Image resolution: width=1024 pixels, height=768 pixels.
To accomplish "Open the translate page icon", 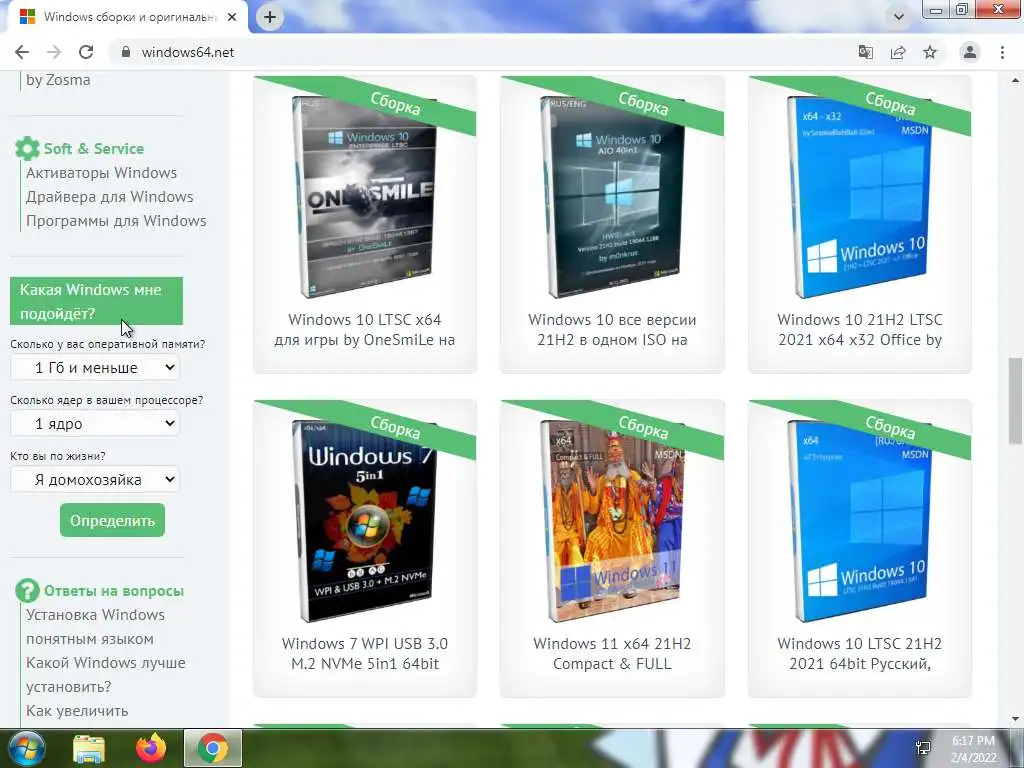I will (865, 52).
